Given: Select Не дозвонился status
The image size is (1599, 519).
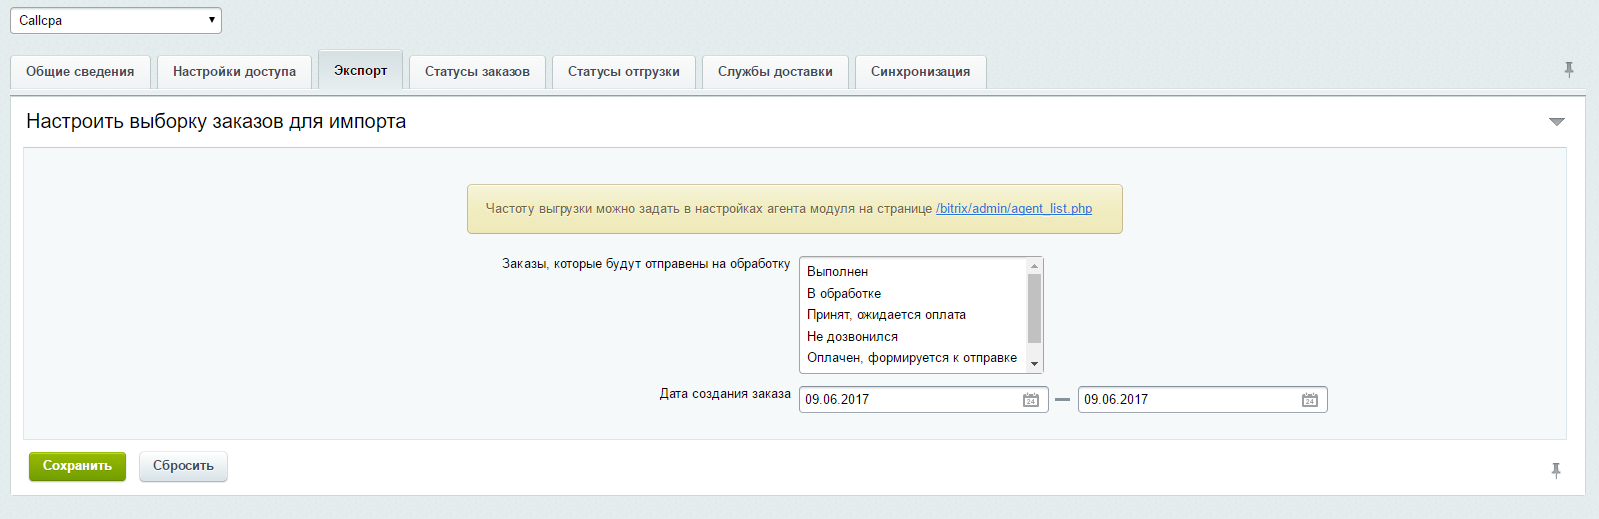Looking at the screenshot, I should coord(913,337).
